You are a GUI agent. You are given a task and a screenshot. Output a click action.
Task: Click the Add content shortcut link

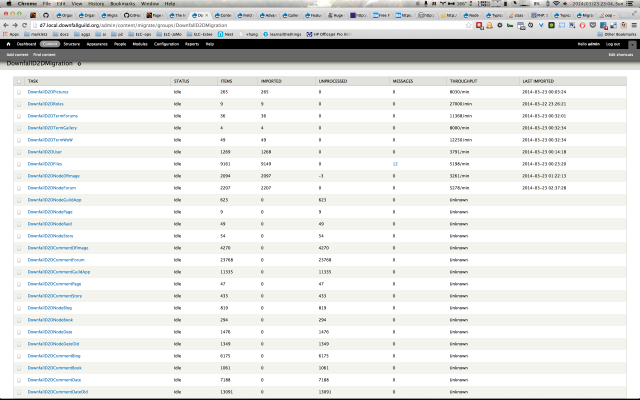click(x=17, y=55)
